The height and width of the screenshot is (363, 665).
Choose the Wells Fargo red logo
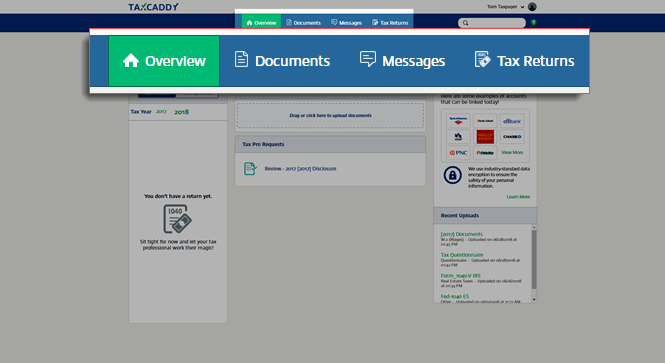point(485,137)
